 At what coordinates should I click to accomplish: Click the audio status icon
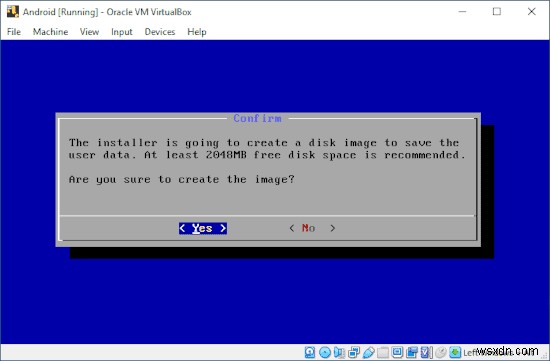[x=339, y=352]
